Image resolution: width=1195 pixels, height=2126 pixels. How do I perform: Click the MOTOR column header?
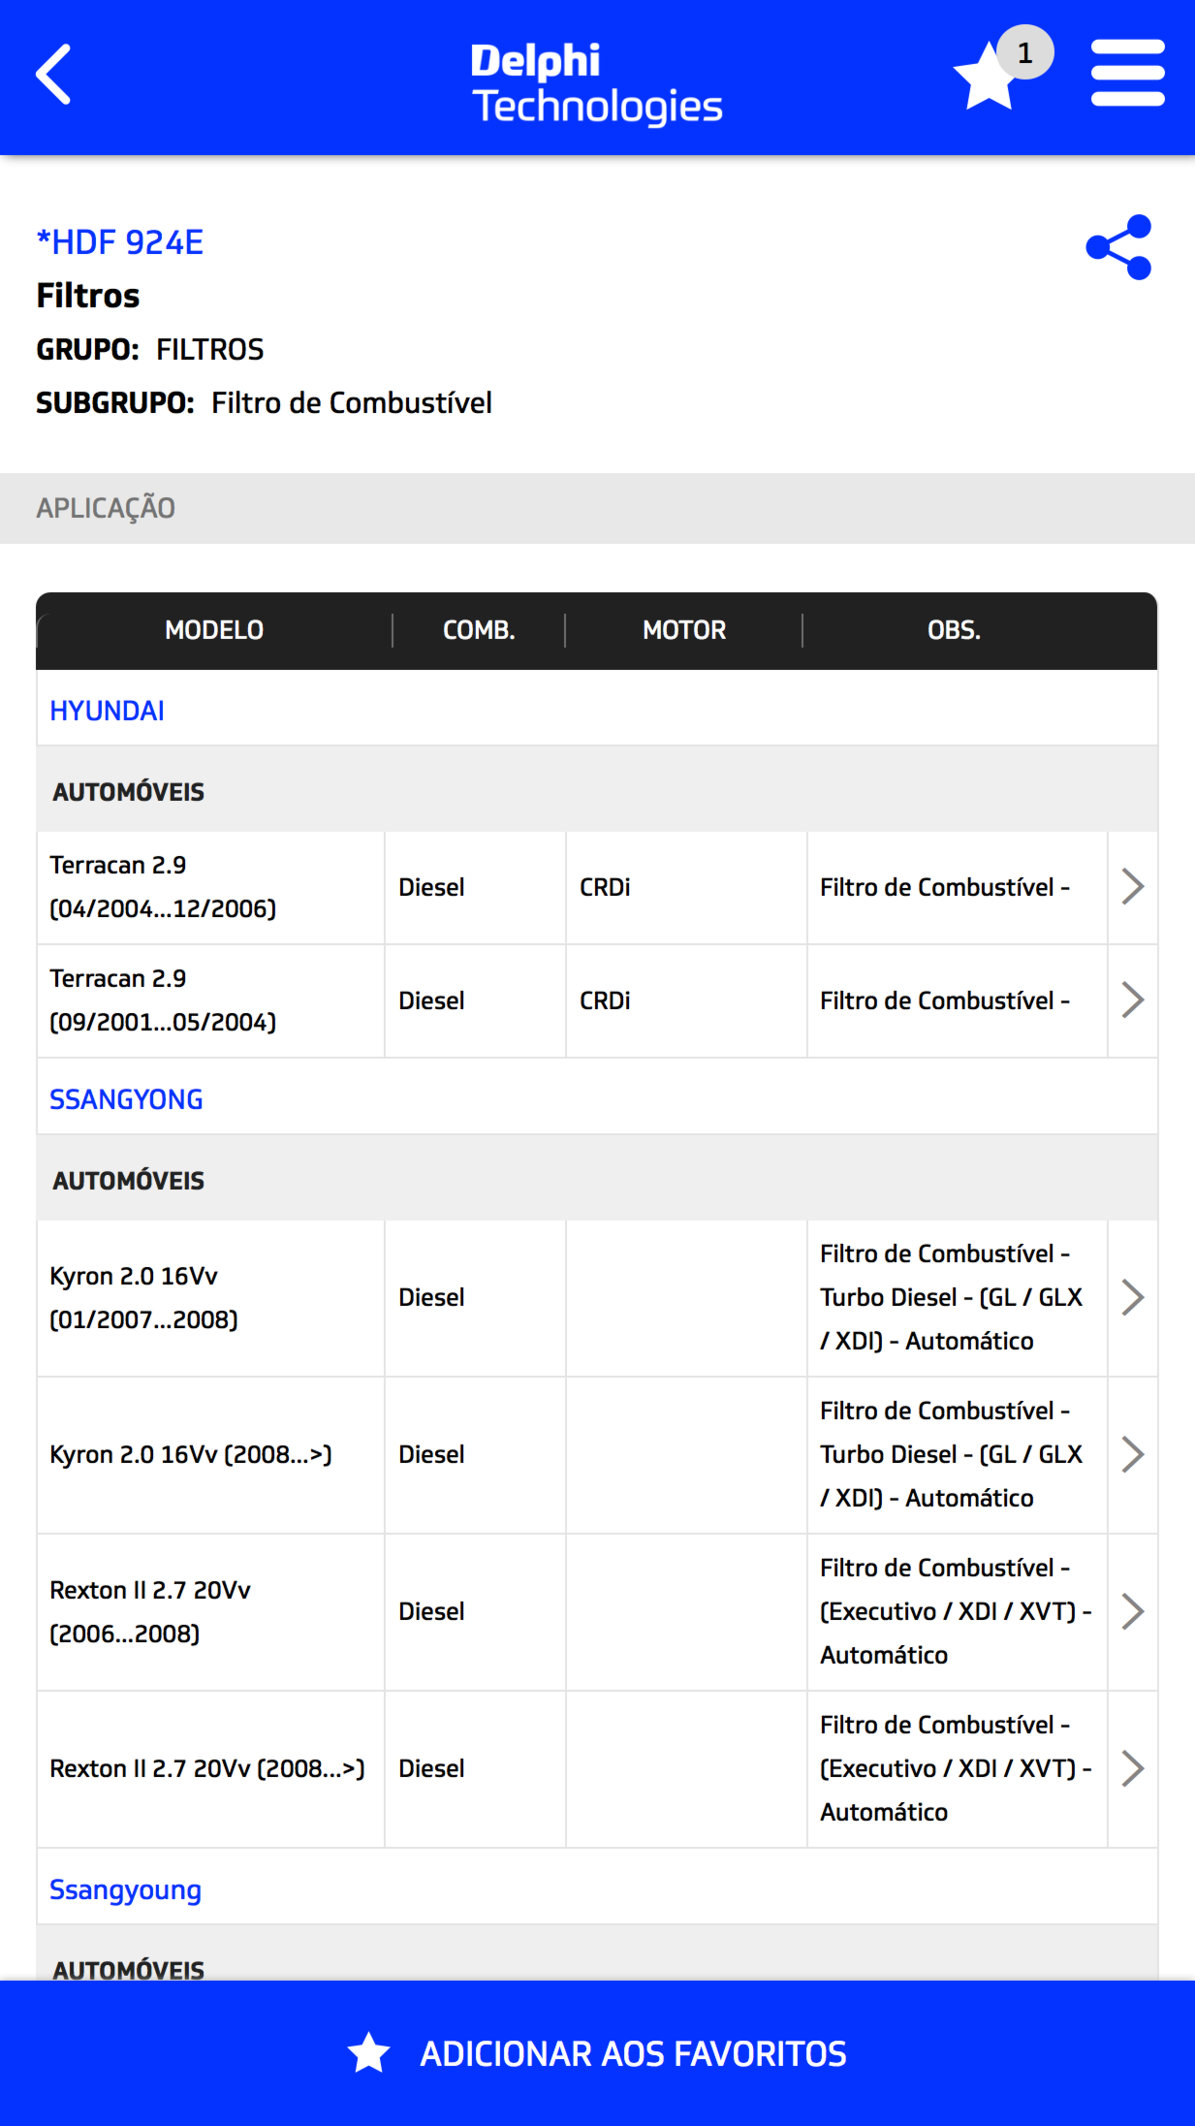point(684,630)
